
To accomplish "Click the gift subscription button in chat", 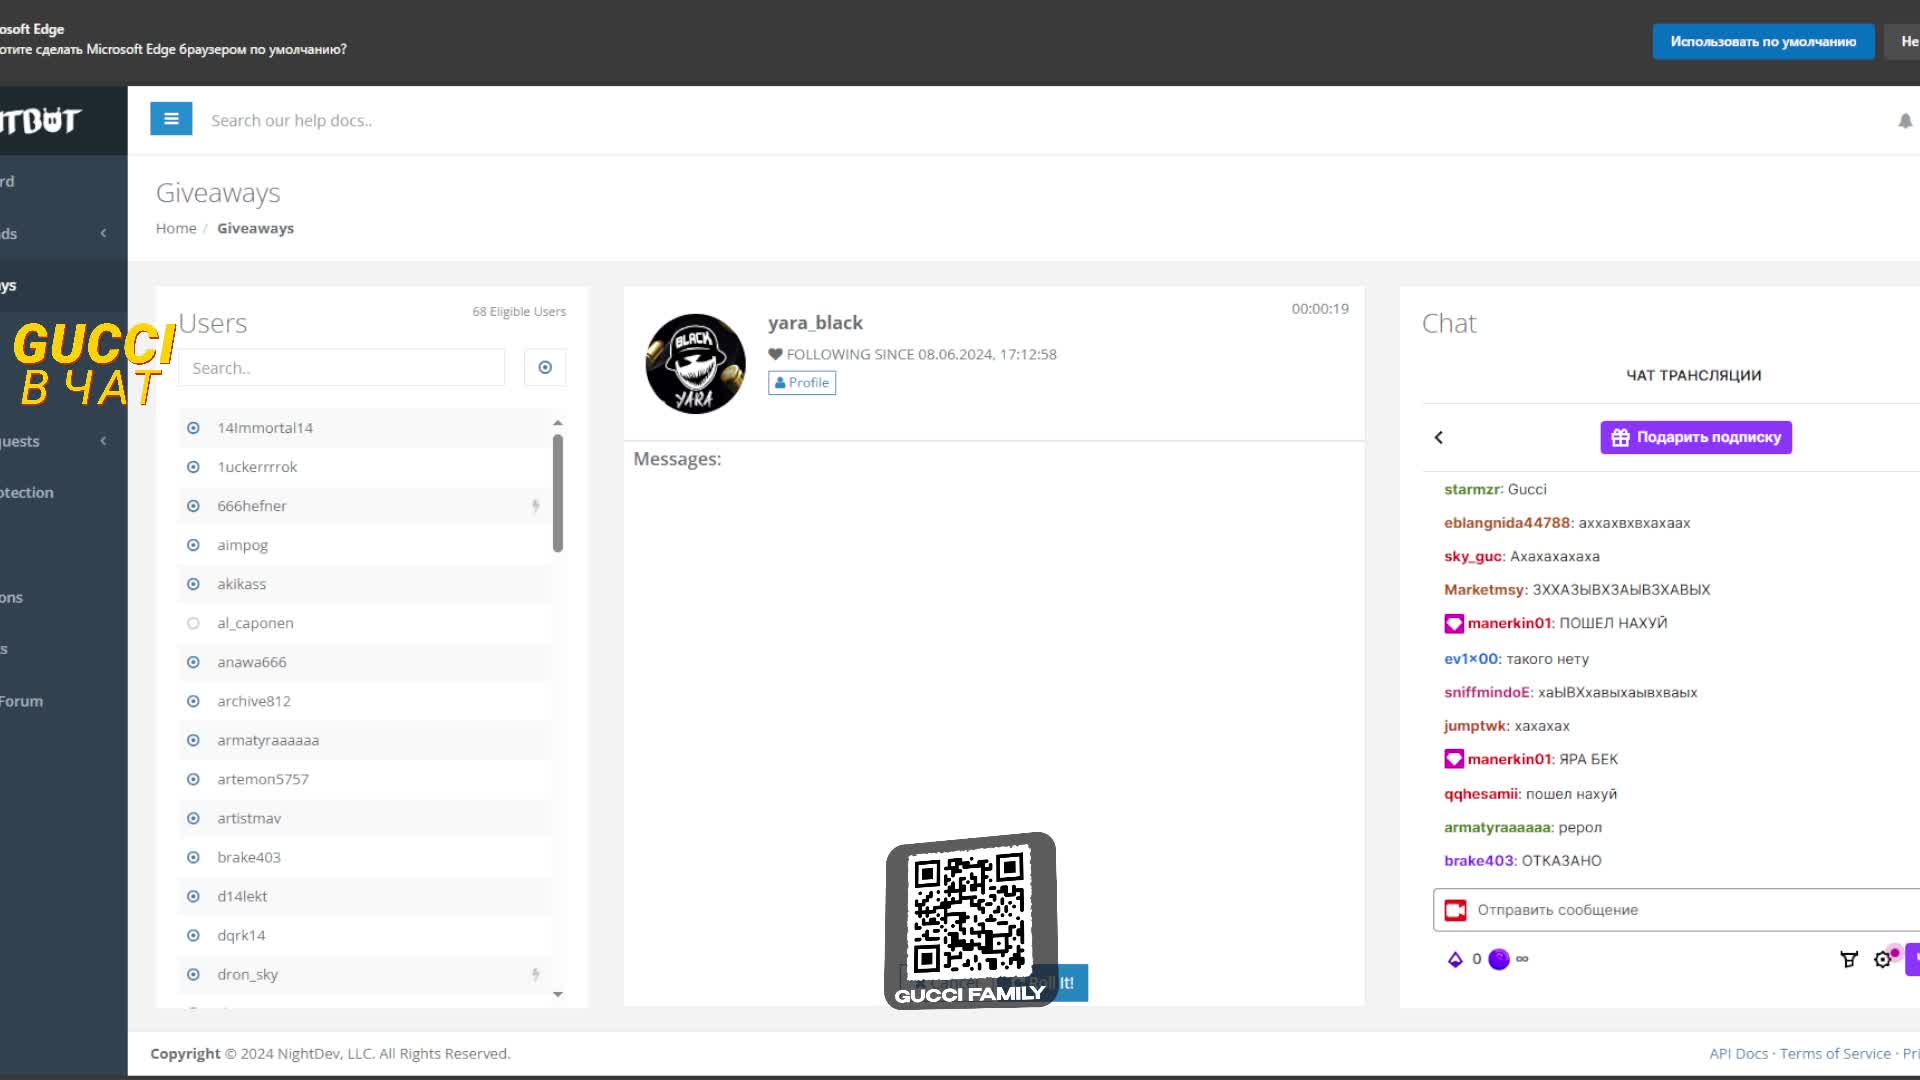I will [x=1696, y=437].
